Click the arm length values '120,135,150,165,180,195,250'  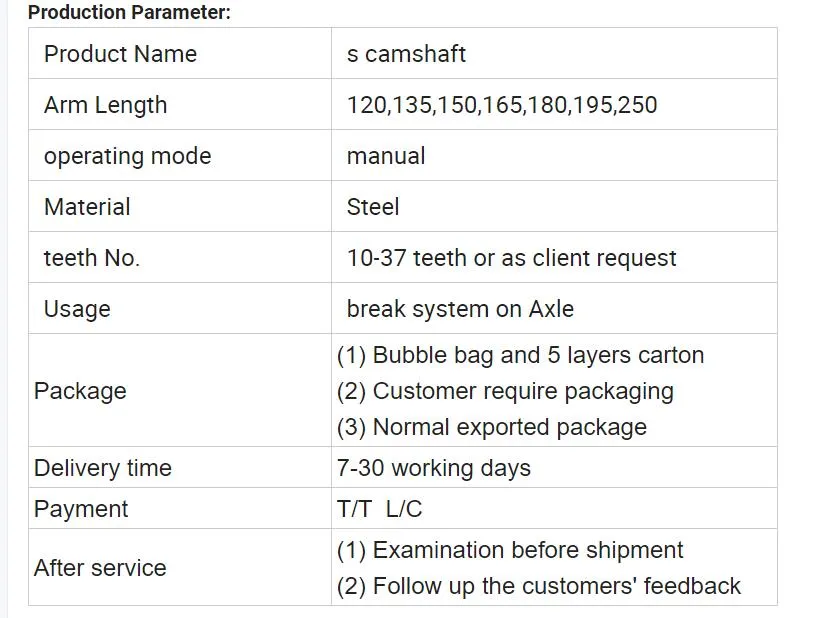pyautogui.click(x=502, y=105)
